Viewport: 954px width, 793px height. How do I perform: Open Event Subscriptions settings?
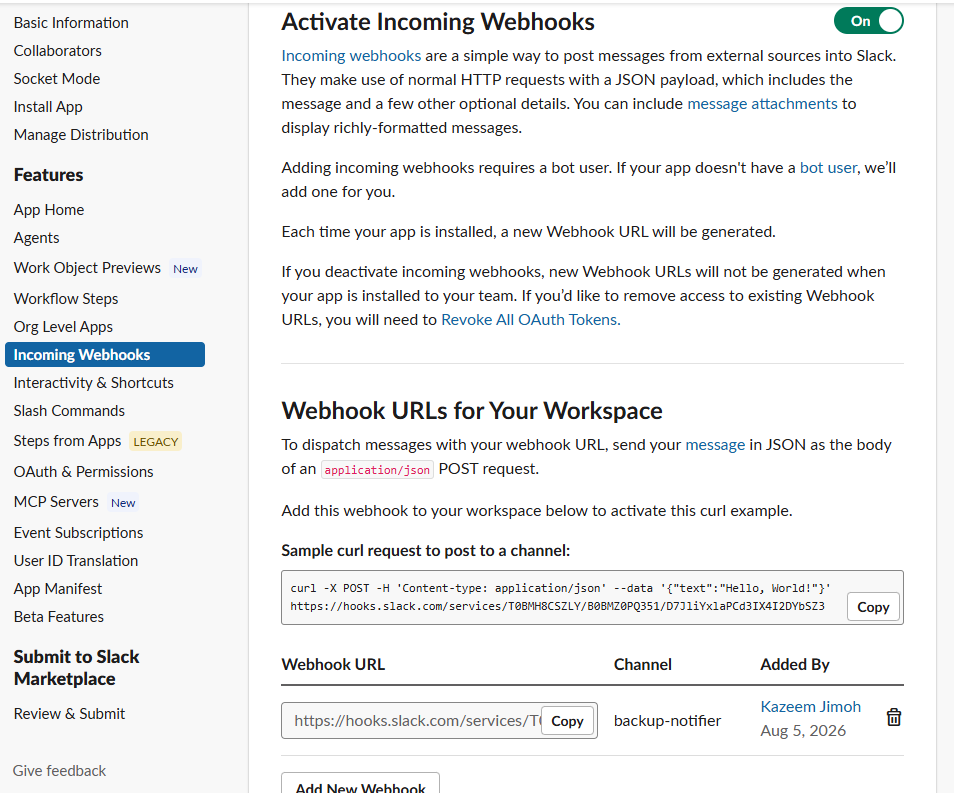[78, 533]
